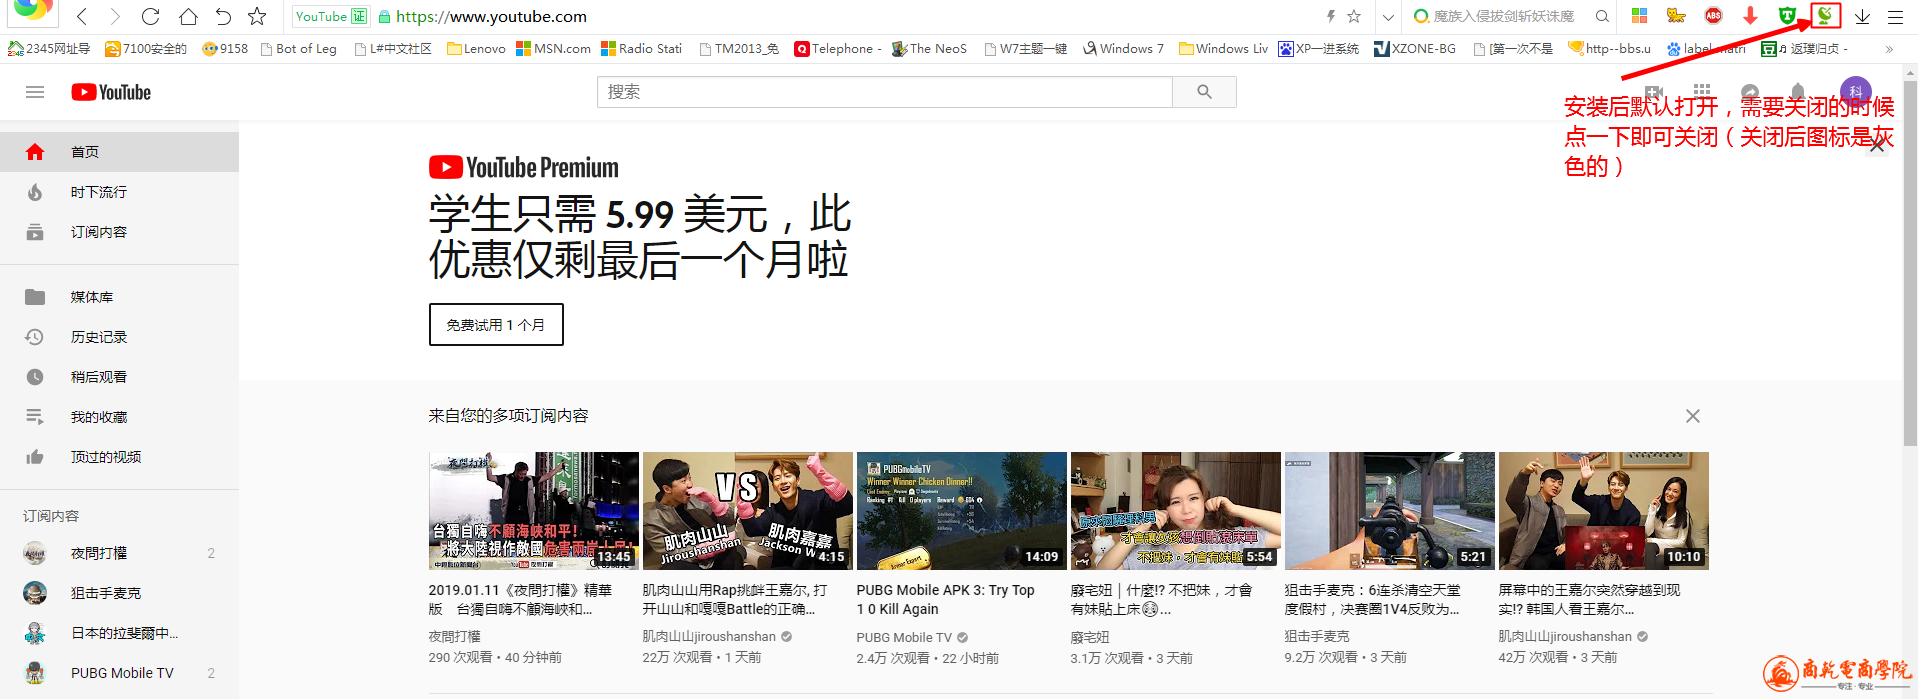The image size is (1918, 699).
Task: Open the PUBG Mobile TV subscription channel
Action: pyautogui.click(x=119, y=673)
